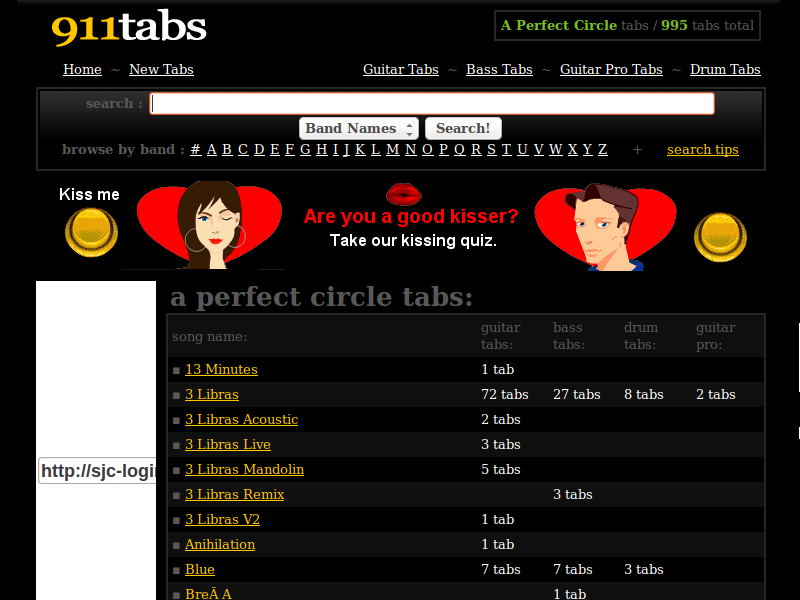Open the Drum Tabs section
The width and height of the screenshot is (800, 600).
(x=725, y=70)
